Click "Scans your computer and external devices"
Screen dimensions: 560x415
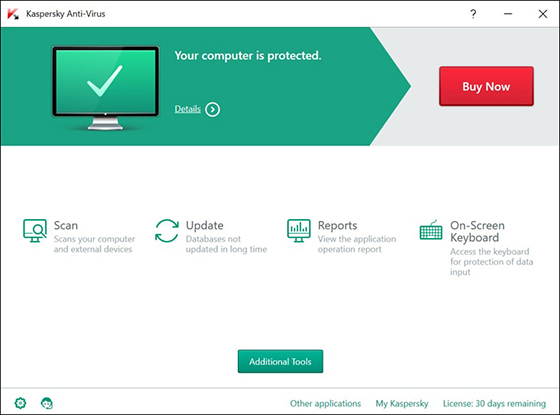94,244
